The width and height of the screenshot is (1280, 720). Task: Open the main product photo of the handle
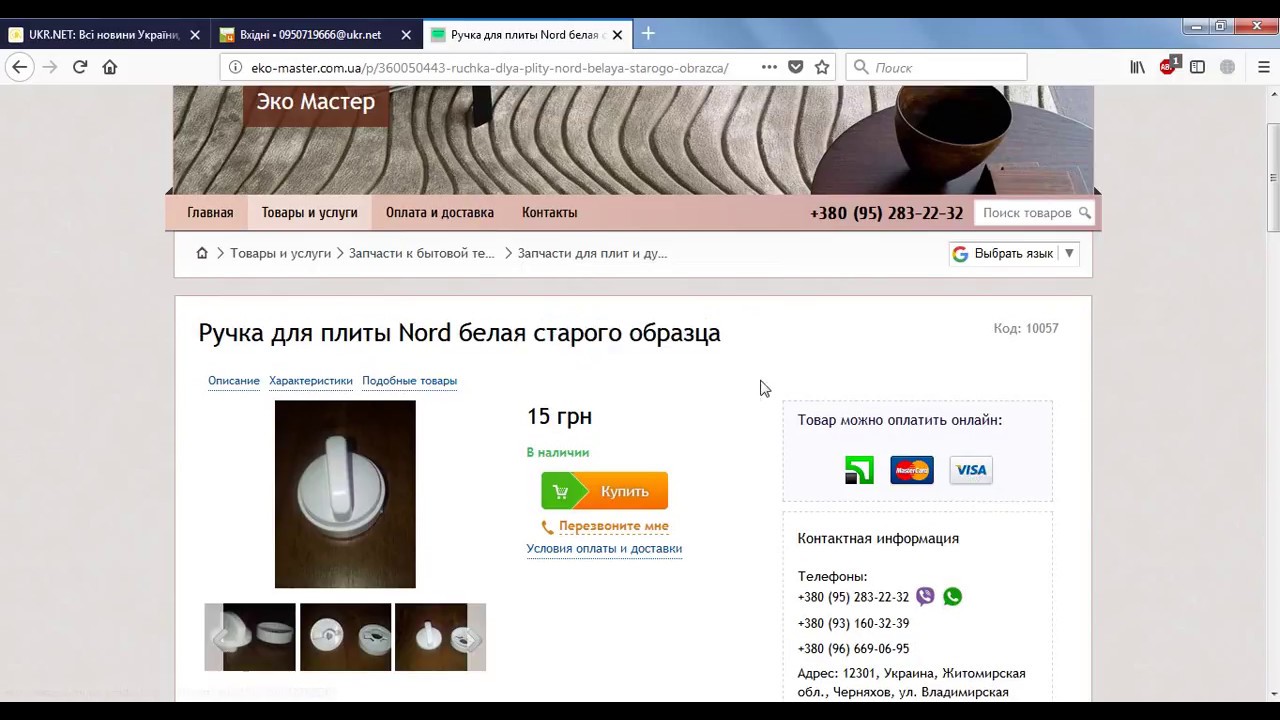345,494
